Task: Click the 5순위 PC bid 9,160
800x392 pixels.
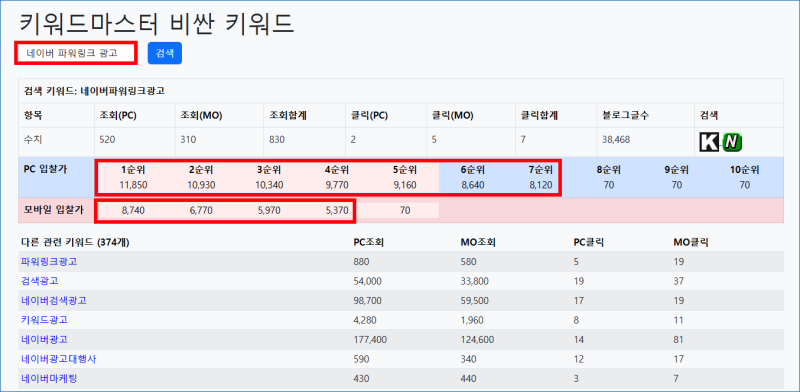Action: [x=405, y=185]
